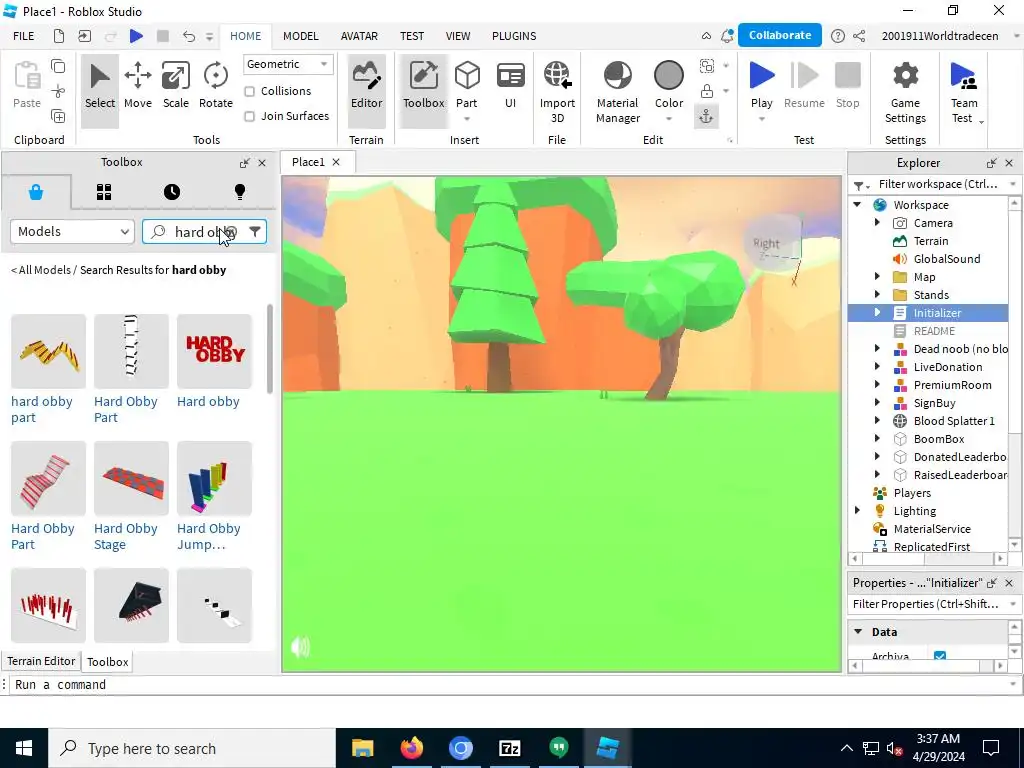Open Toolbox Creations lightbulb tab
The image size is (1024, 768).
point(240,192)
